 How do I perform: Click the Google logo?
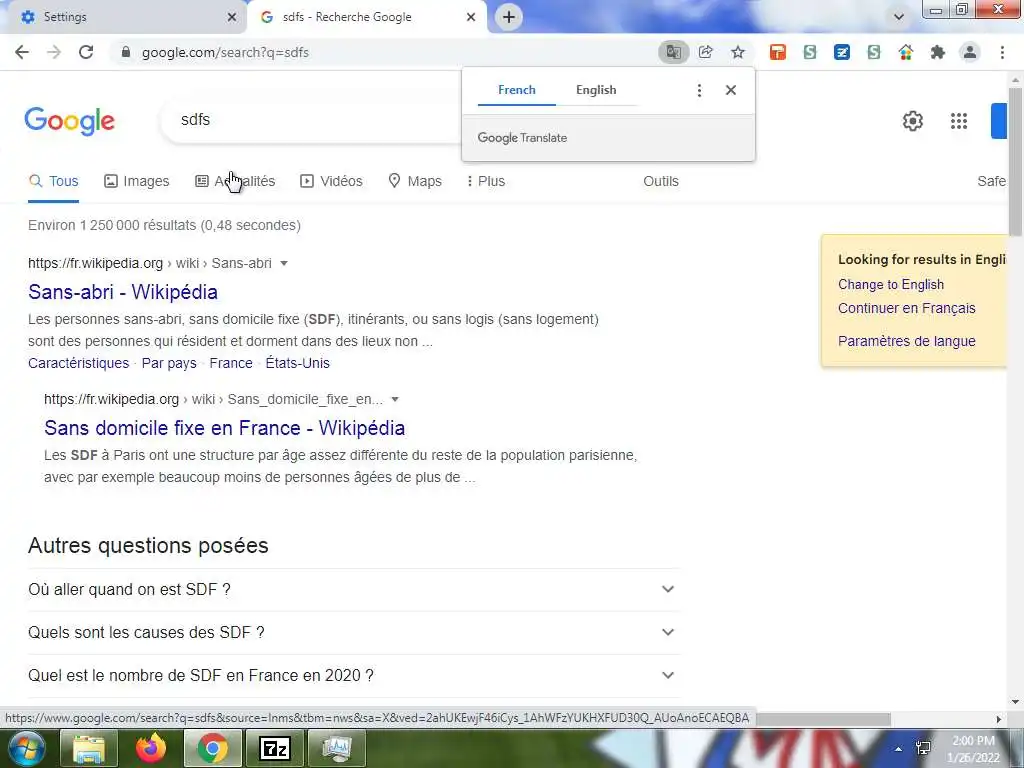69,121
